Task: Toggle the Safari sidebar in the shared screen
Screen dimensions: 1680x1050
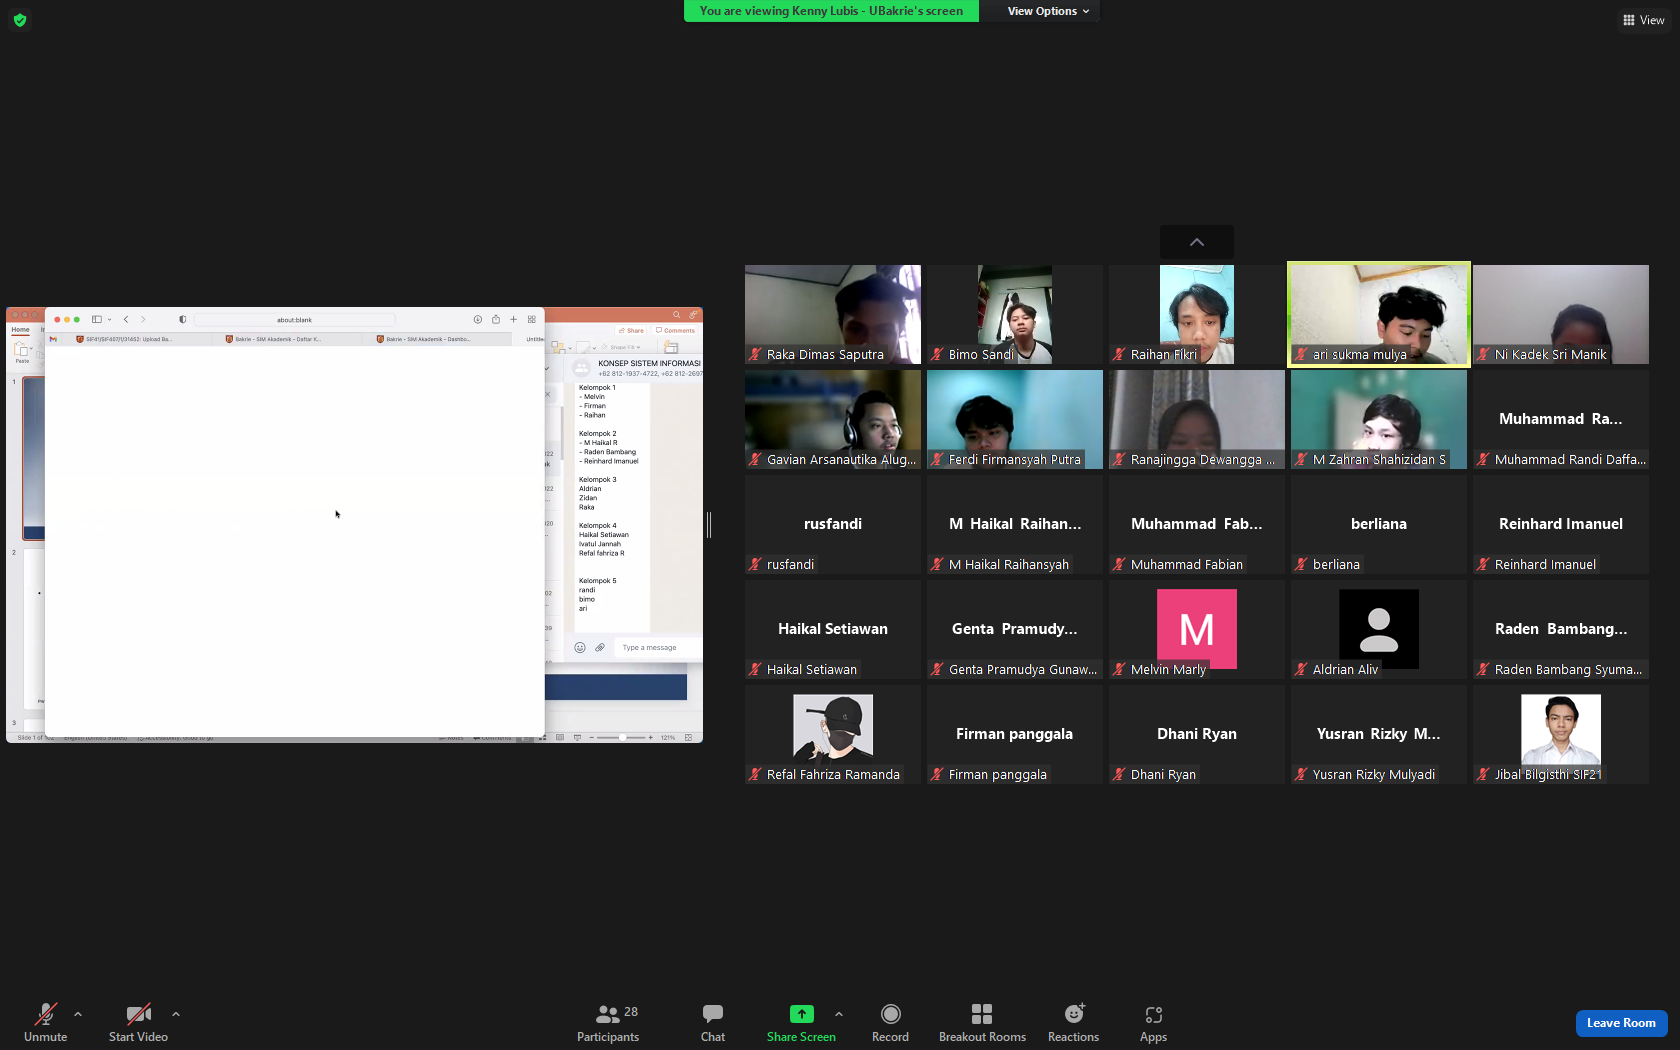Action: tap(97, 320)
